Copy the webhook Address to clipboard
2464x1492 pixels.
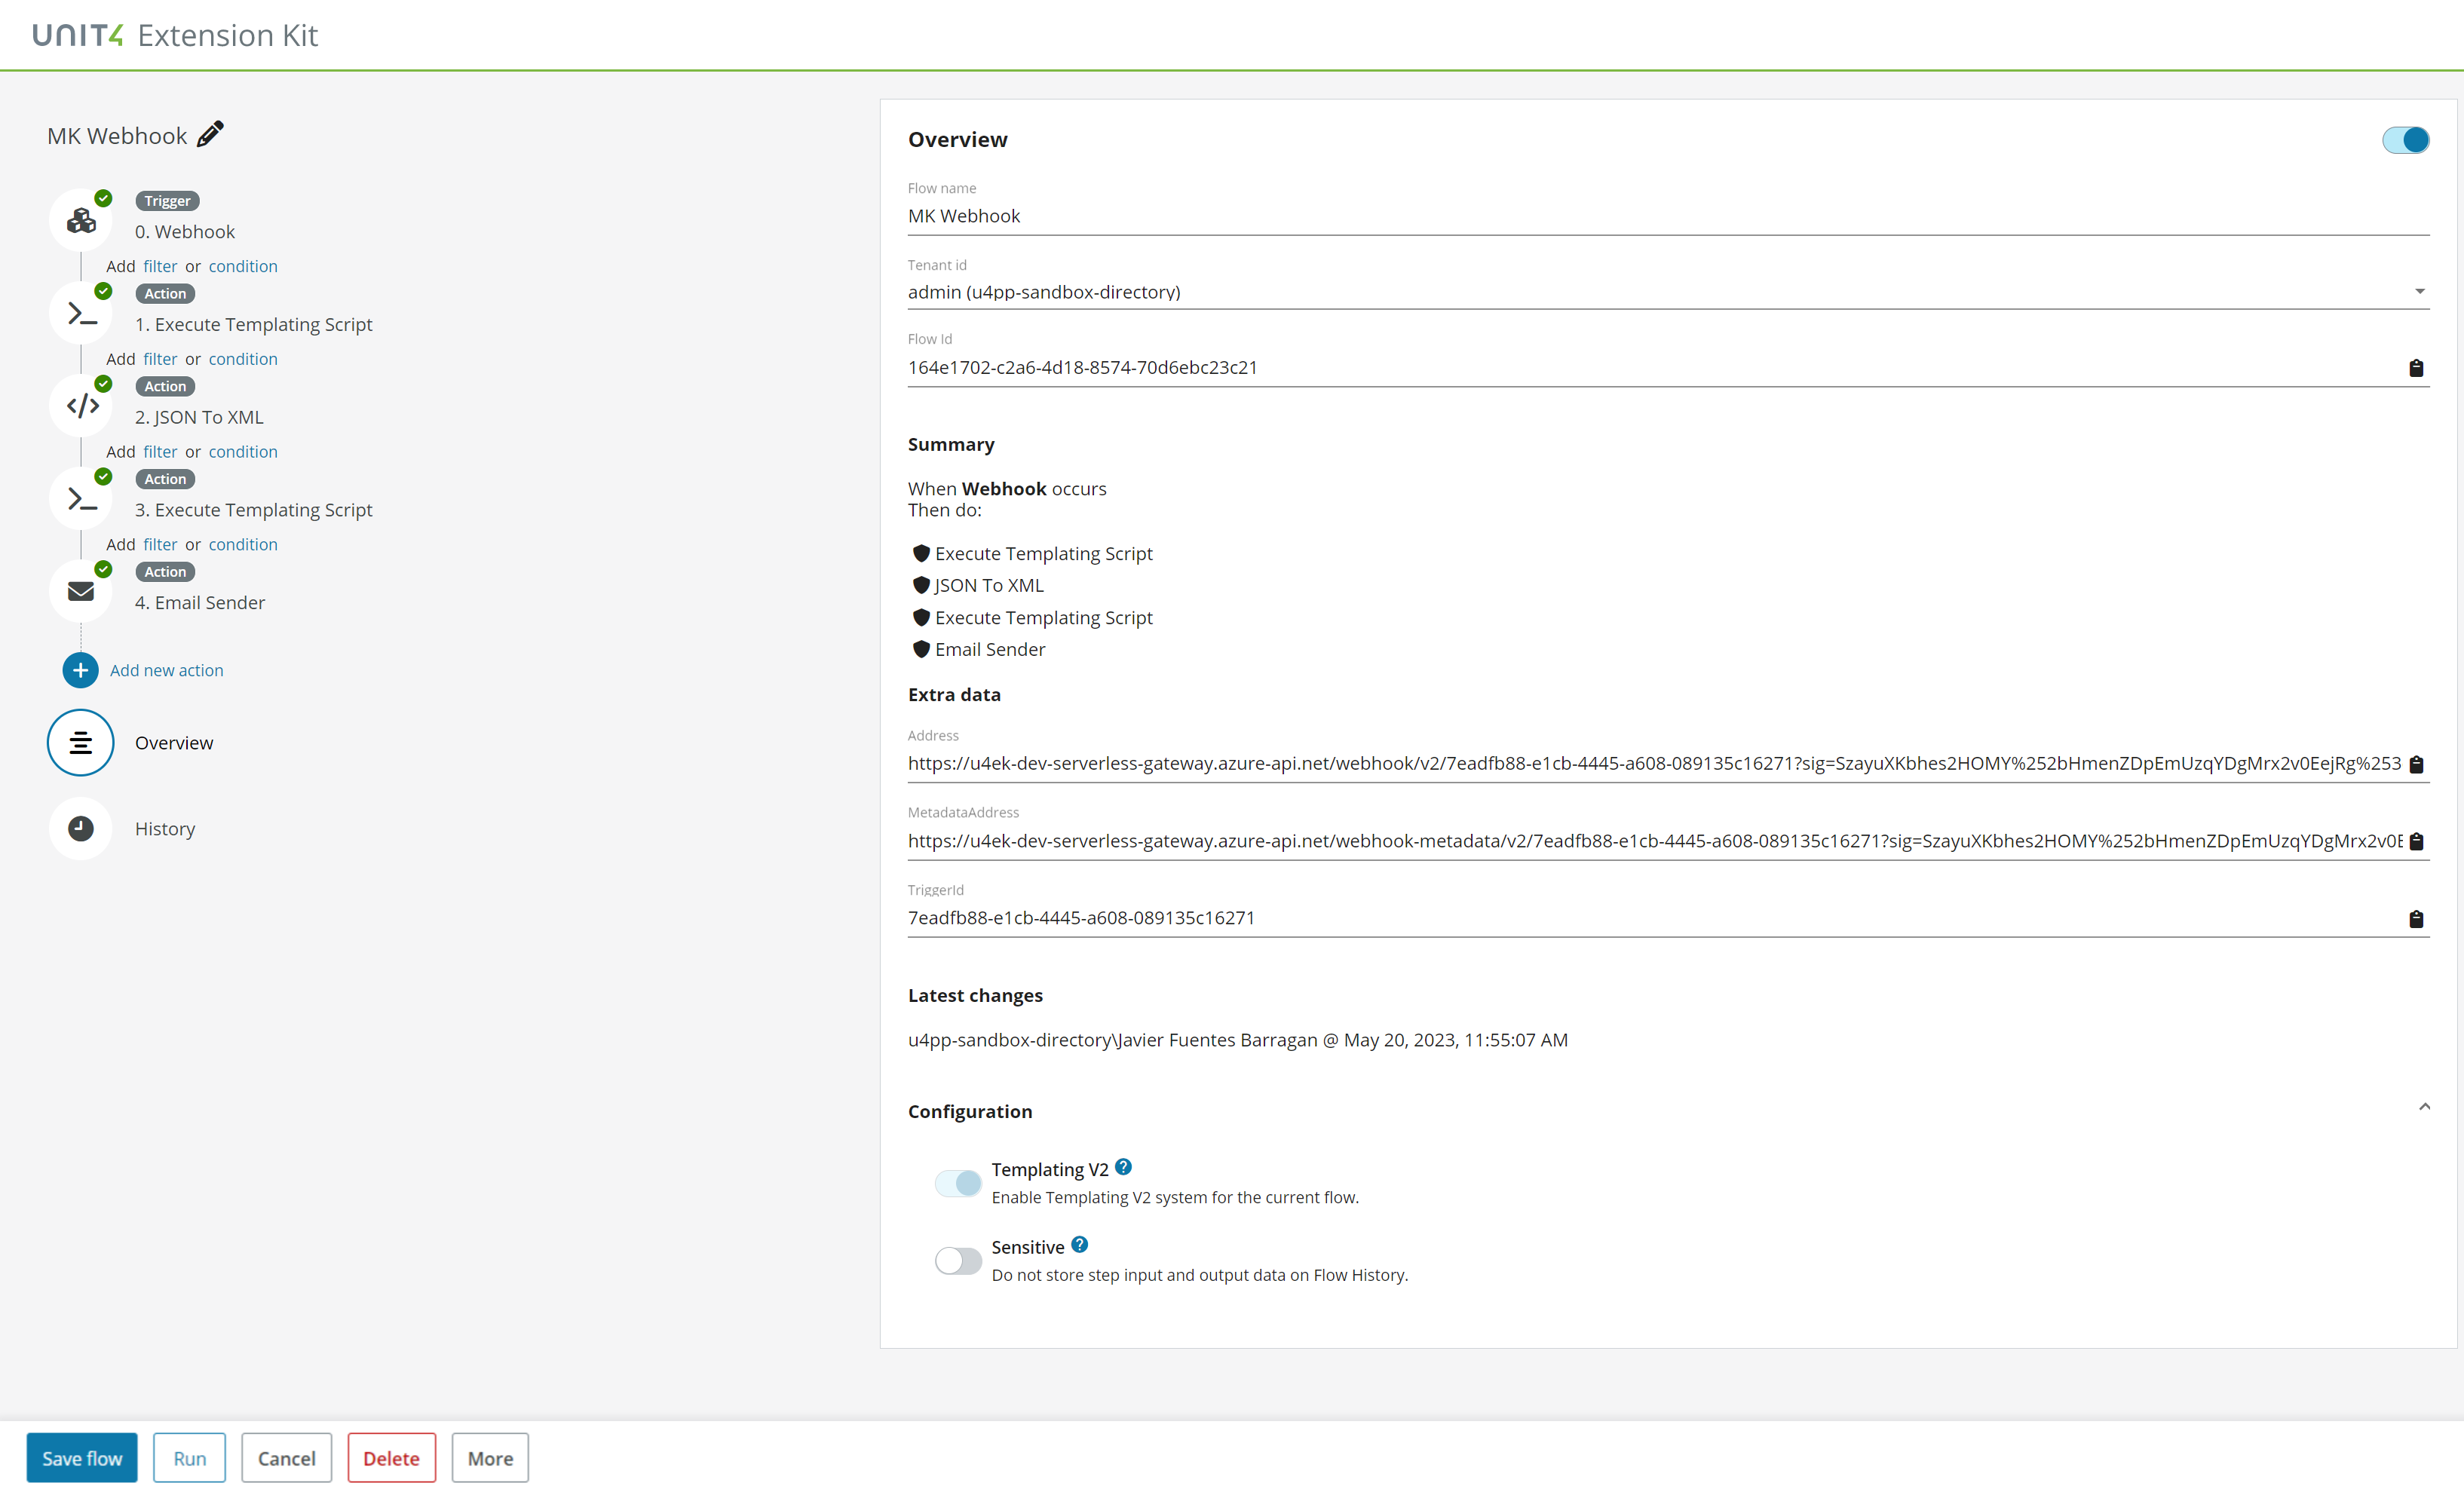2416,764
